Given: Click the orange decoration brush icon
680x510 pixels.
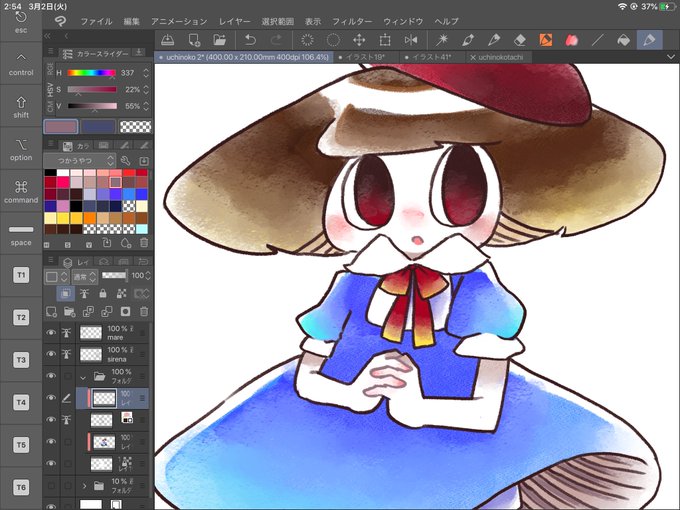Looking at the screenshot, I should [x=546, y=40].
